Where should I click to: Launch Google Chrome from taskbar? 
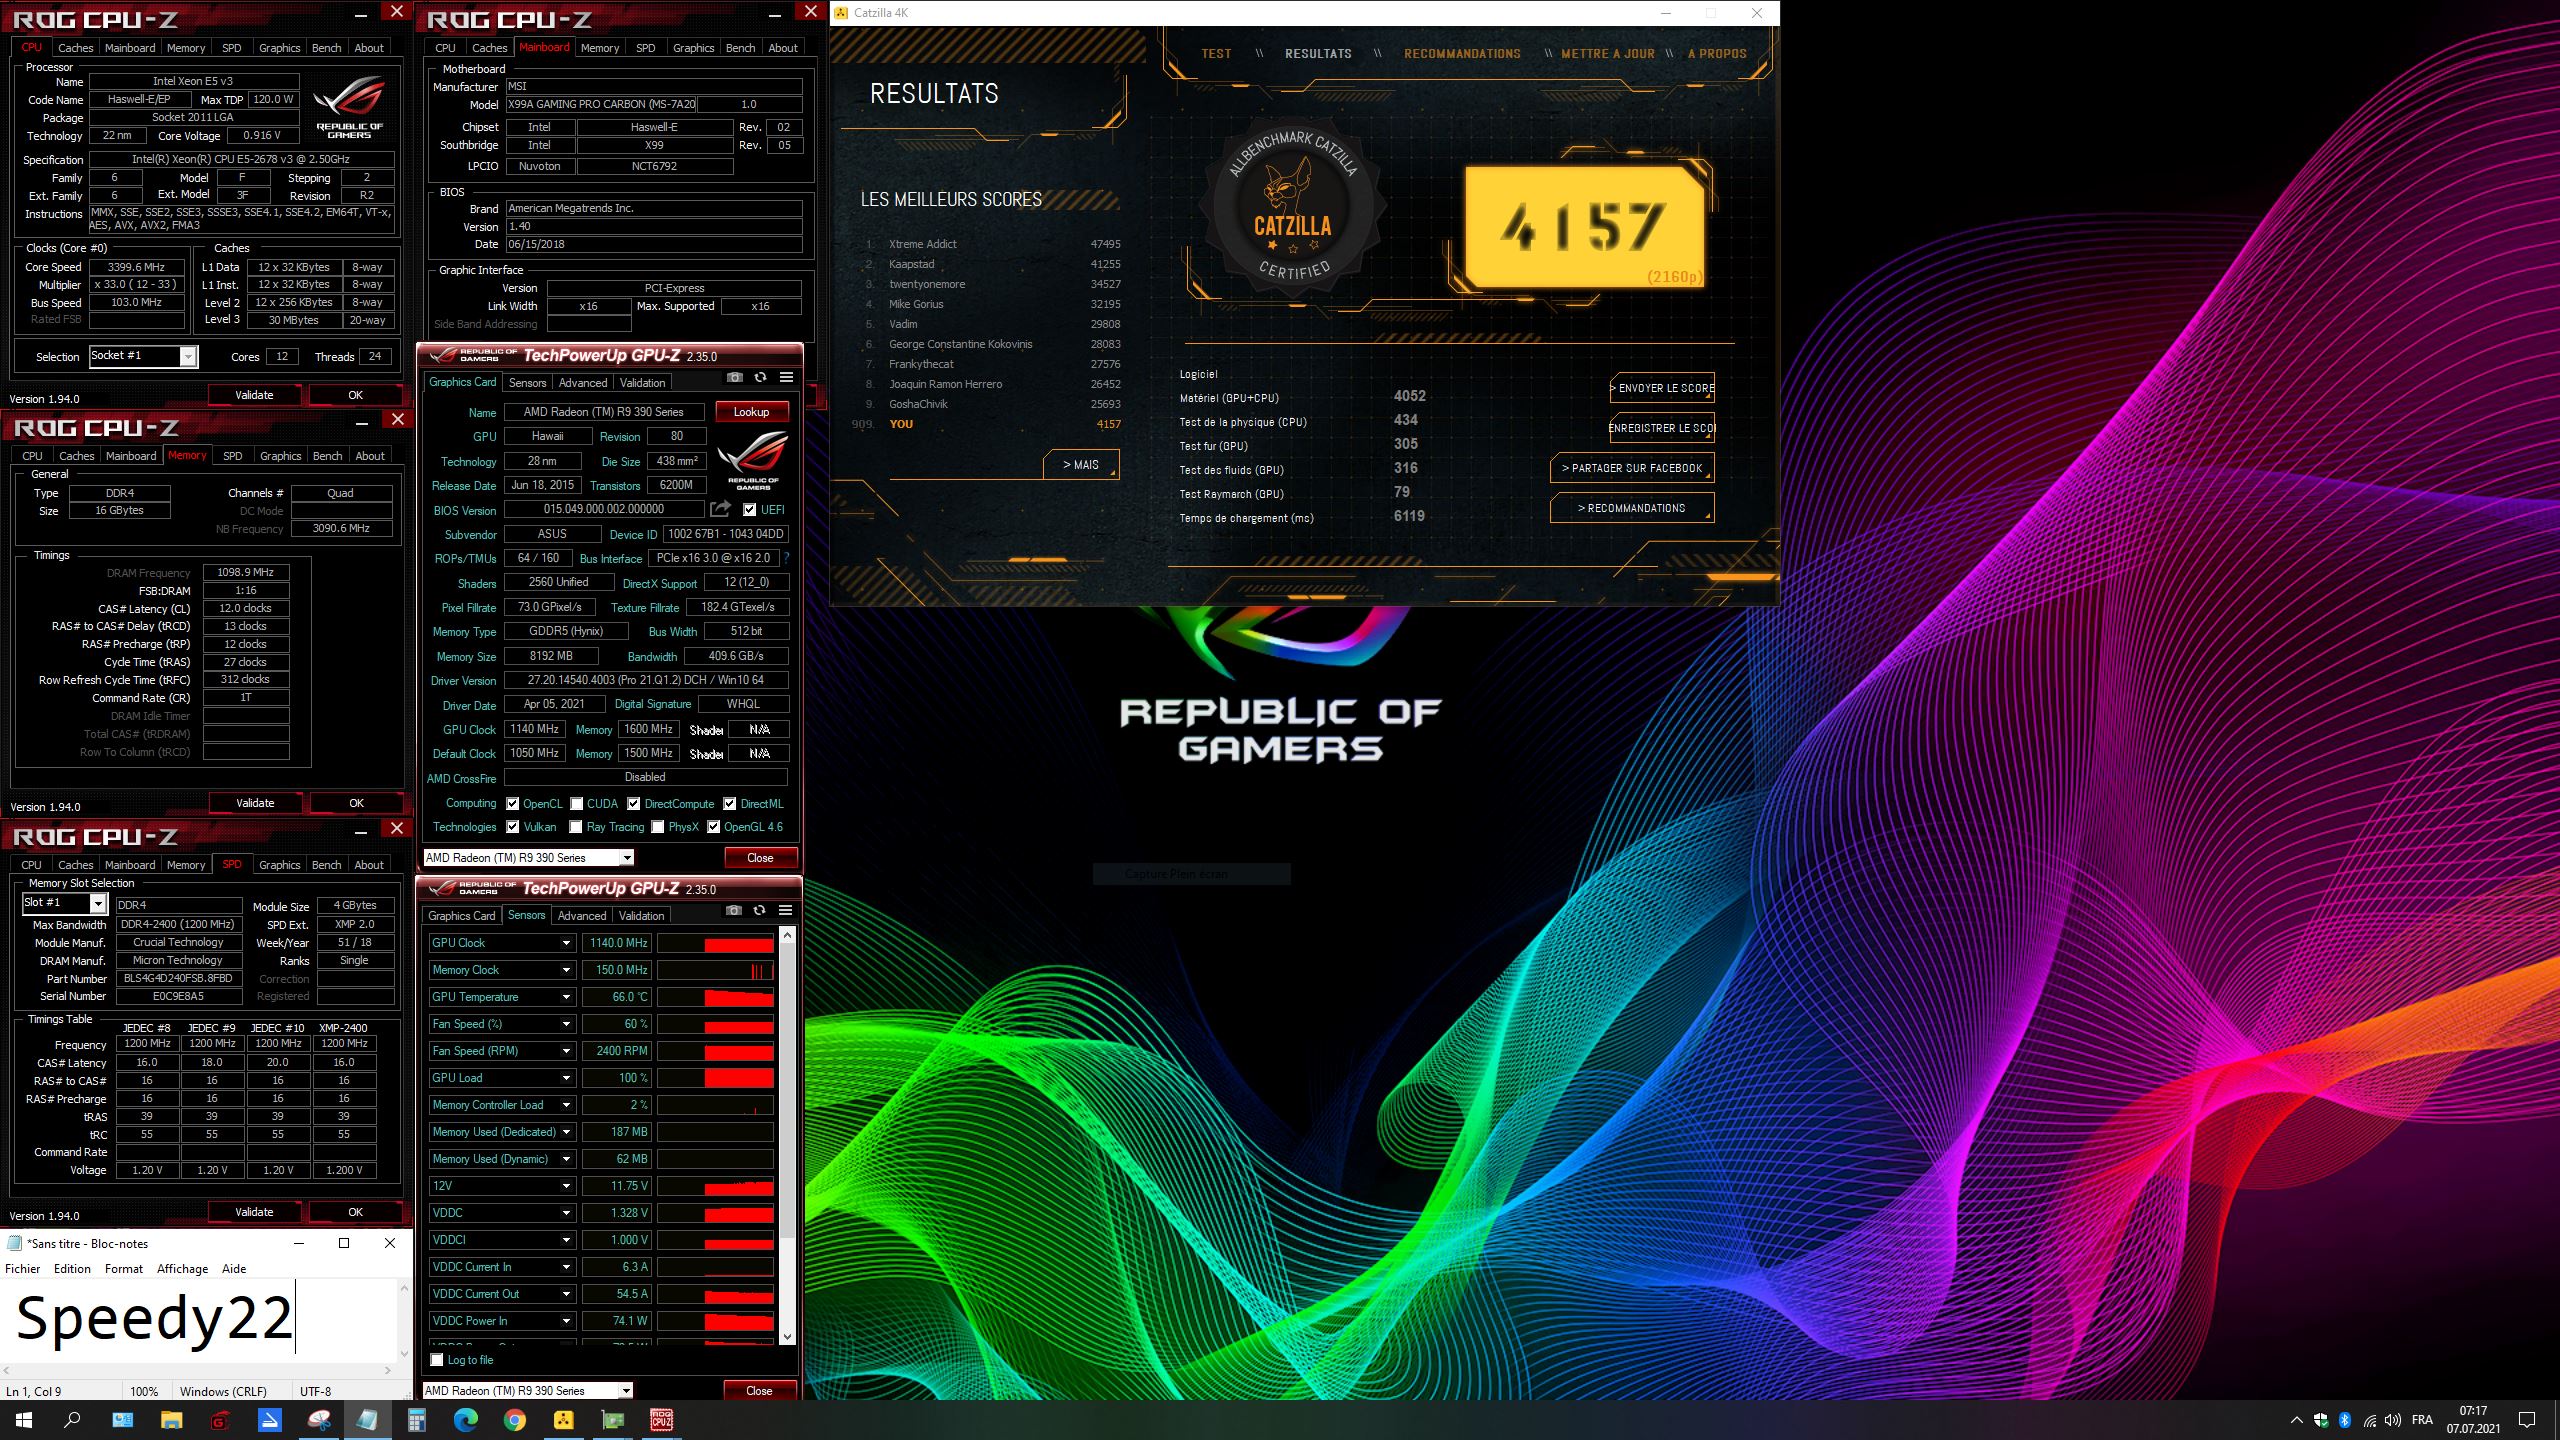515,1420
